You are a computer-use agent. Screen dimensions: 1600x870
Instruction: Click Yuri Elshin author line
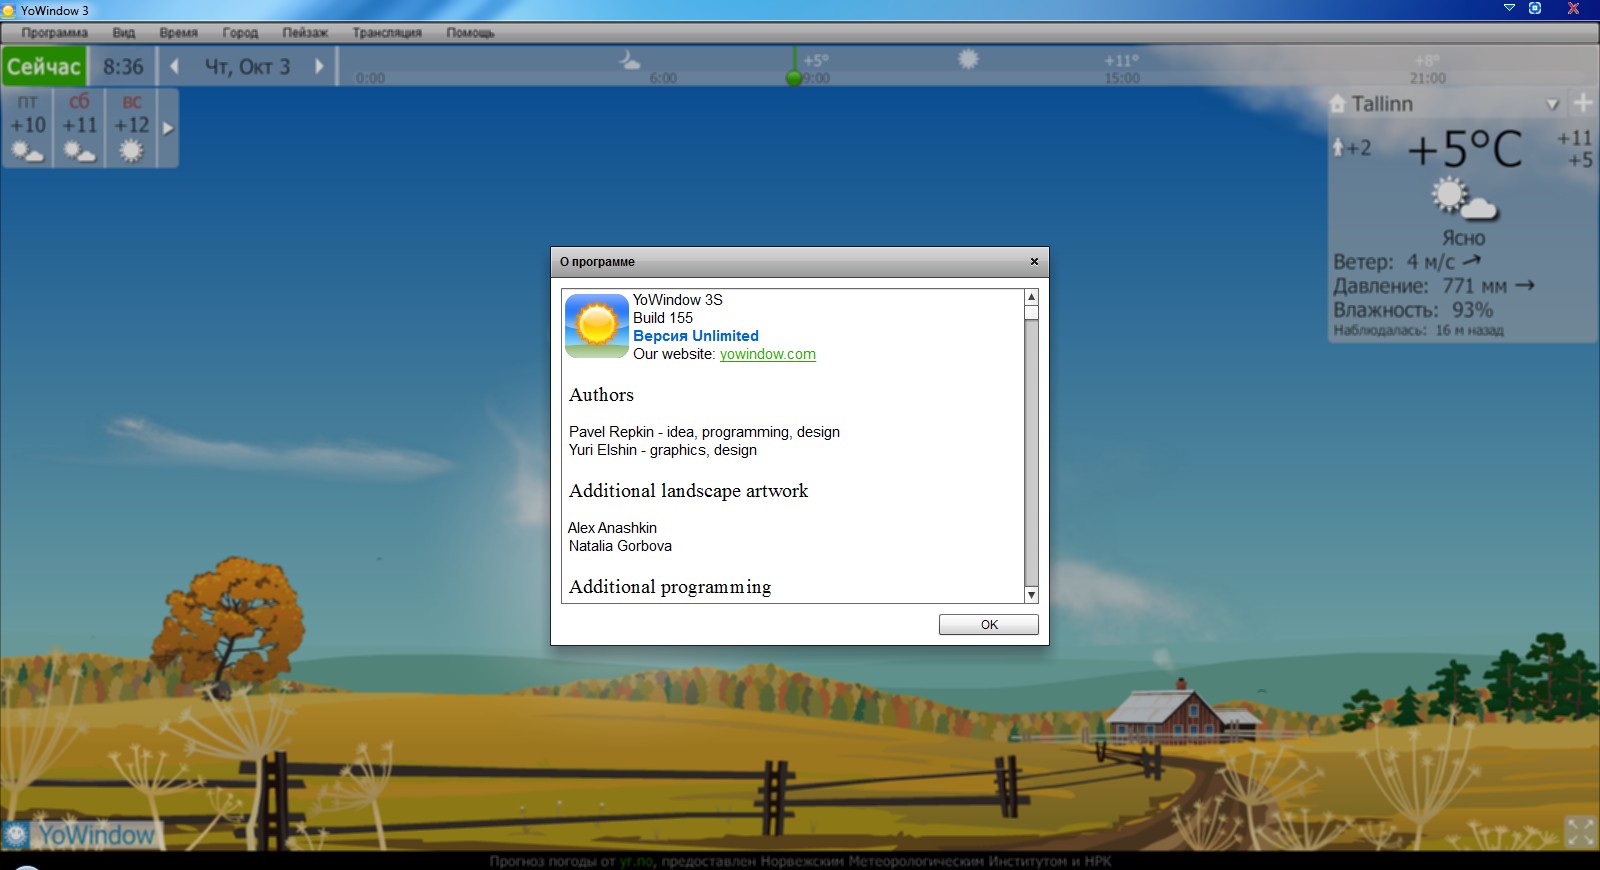pos(663,450)
